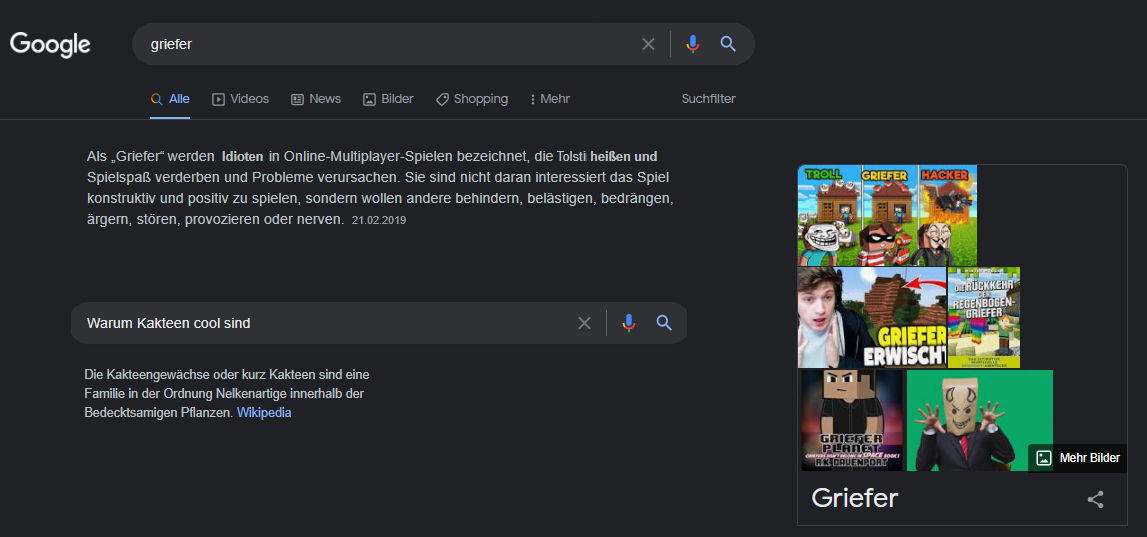Share the Griefer knowledge panel

coord(1095,500)
